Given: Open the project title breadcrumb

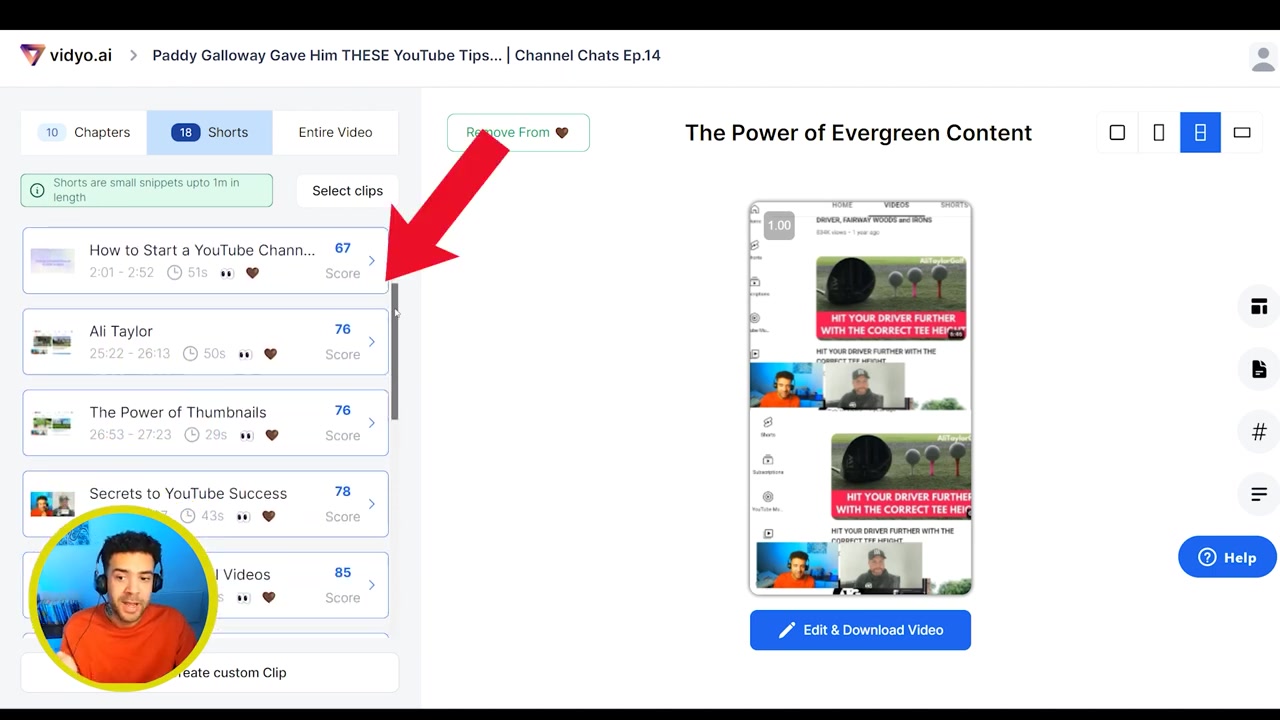Looking at the screenshot, I should [x=406, y=55].
